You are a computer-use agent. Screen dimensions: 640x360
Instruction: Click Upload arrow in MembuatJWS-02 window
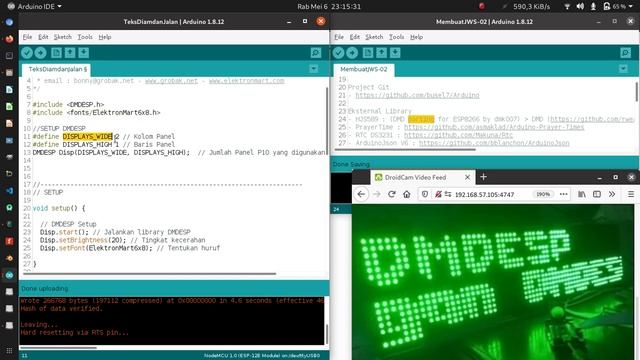coord(352,53)
